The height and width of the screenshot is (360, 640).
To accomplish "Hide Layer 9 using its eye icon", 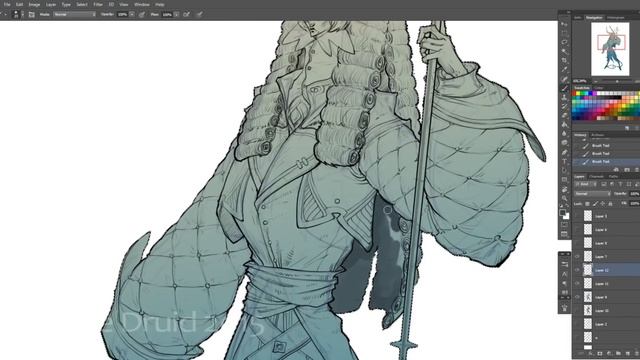I will (577, 297).
